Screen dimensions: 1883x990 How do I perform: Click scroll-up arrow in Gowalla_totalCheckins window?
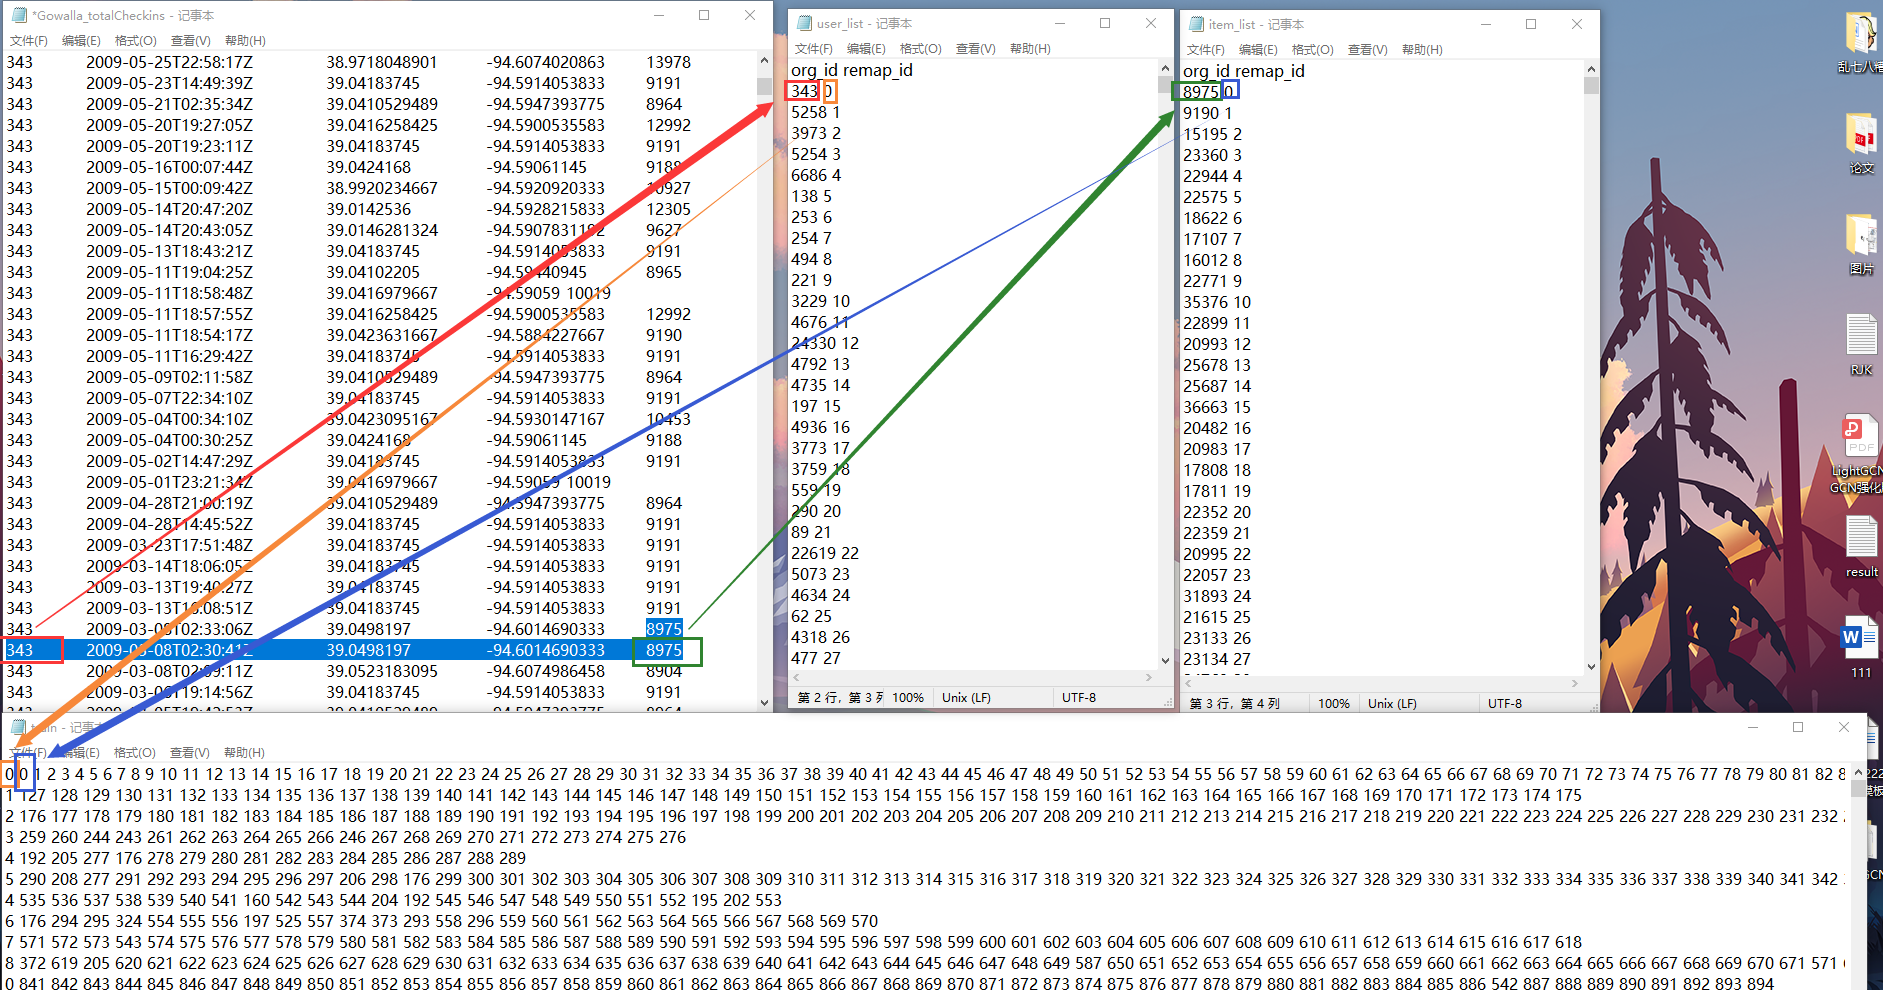[x=764, y=60]
